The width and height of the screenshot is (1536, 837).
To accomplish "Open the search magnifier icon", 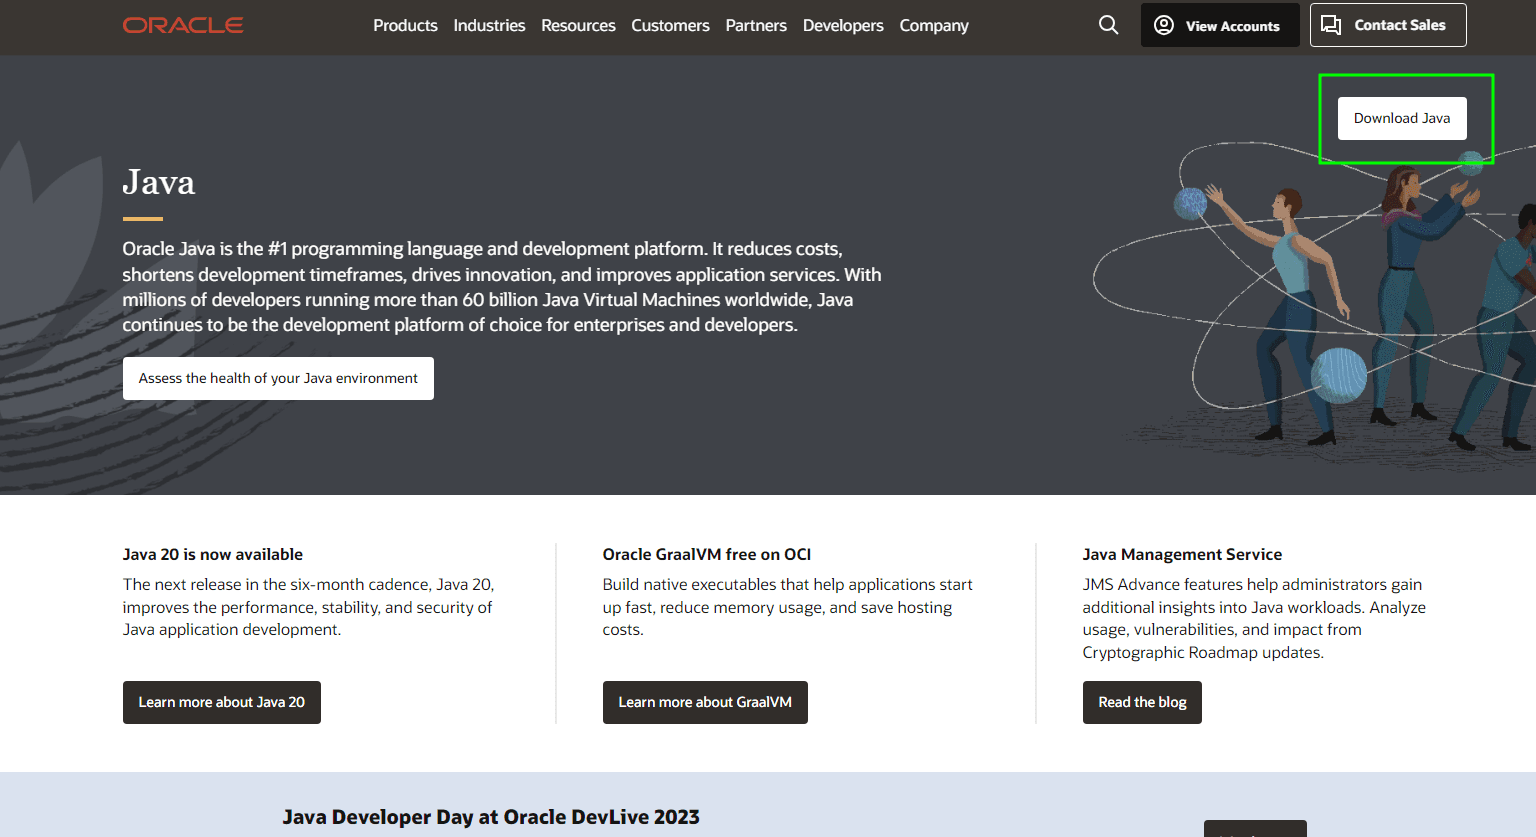I will 1108,25.
